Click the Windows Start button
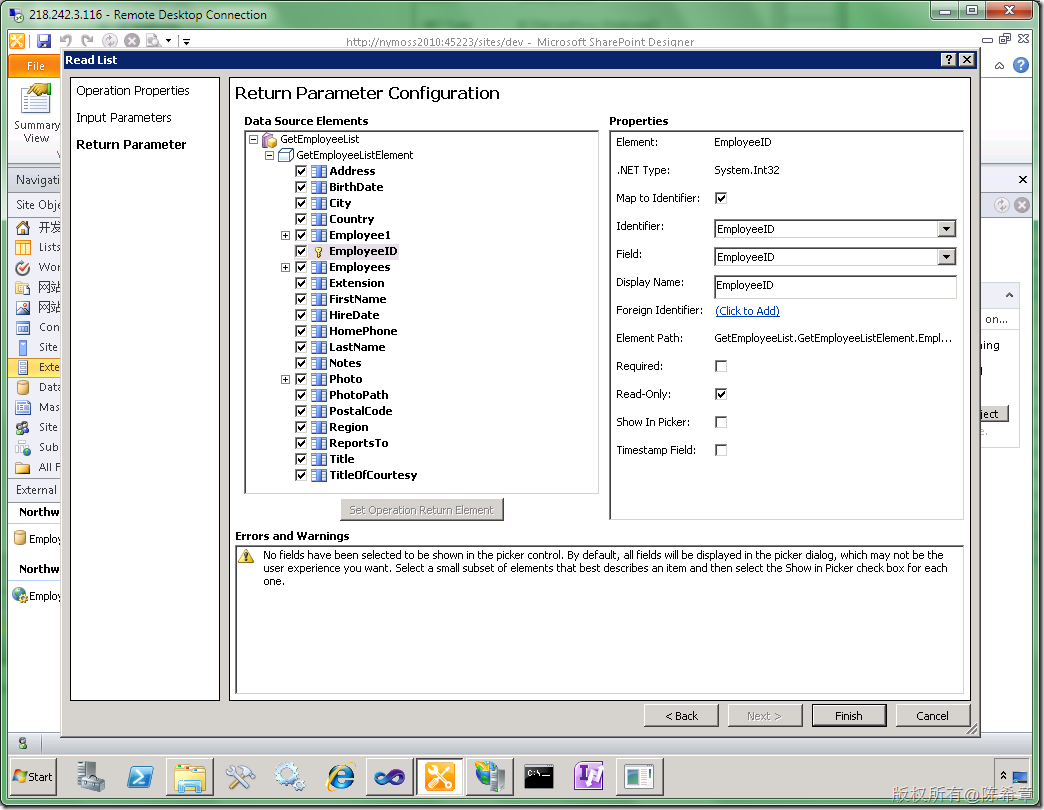The width and height of the screenshot is (1044, 810). pyautogui.click(x=33, y=777)
